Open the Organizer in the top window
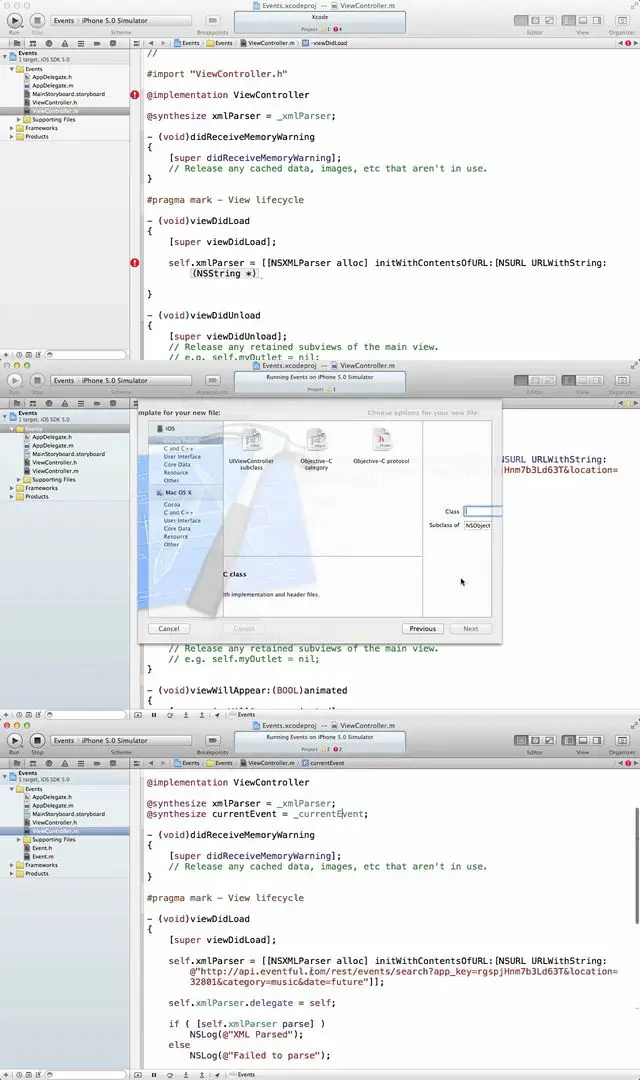This screenshot has height=1080, width=640. 621,21
